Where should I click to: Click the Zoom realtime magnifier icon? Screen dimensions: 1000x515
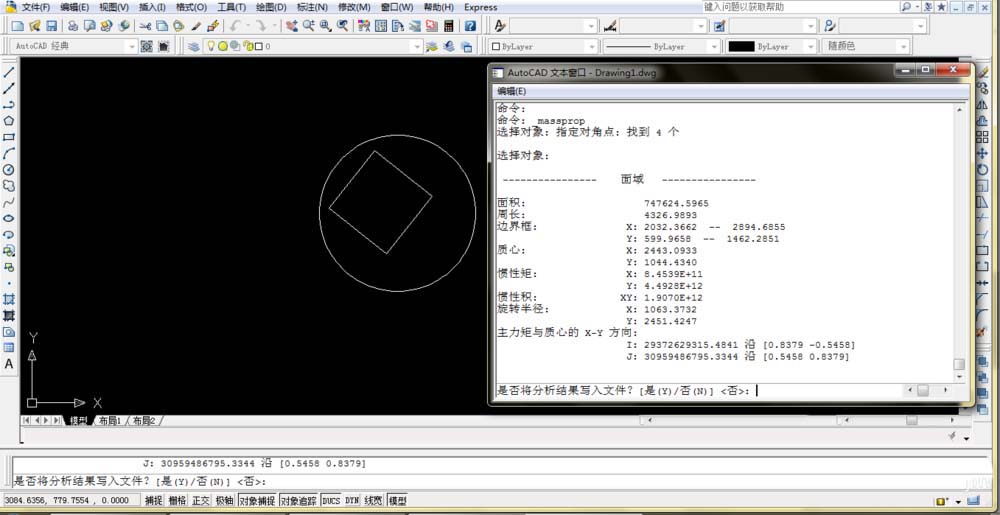[x=309, y=26]
